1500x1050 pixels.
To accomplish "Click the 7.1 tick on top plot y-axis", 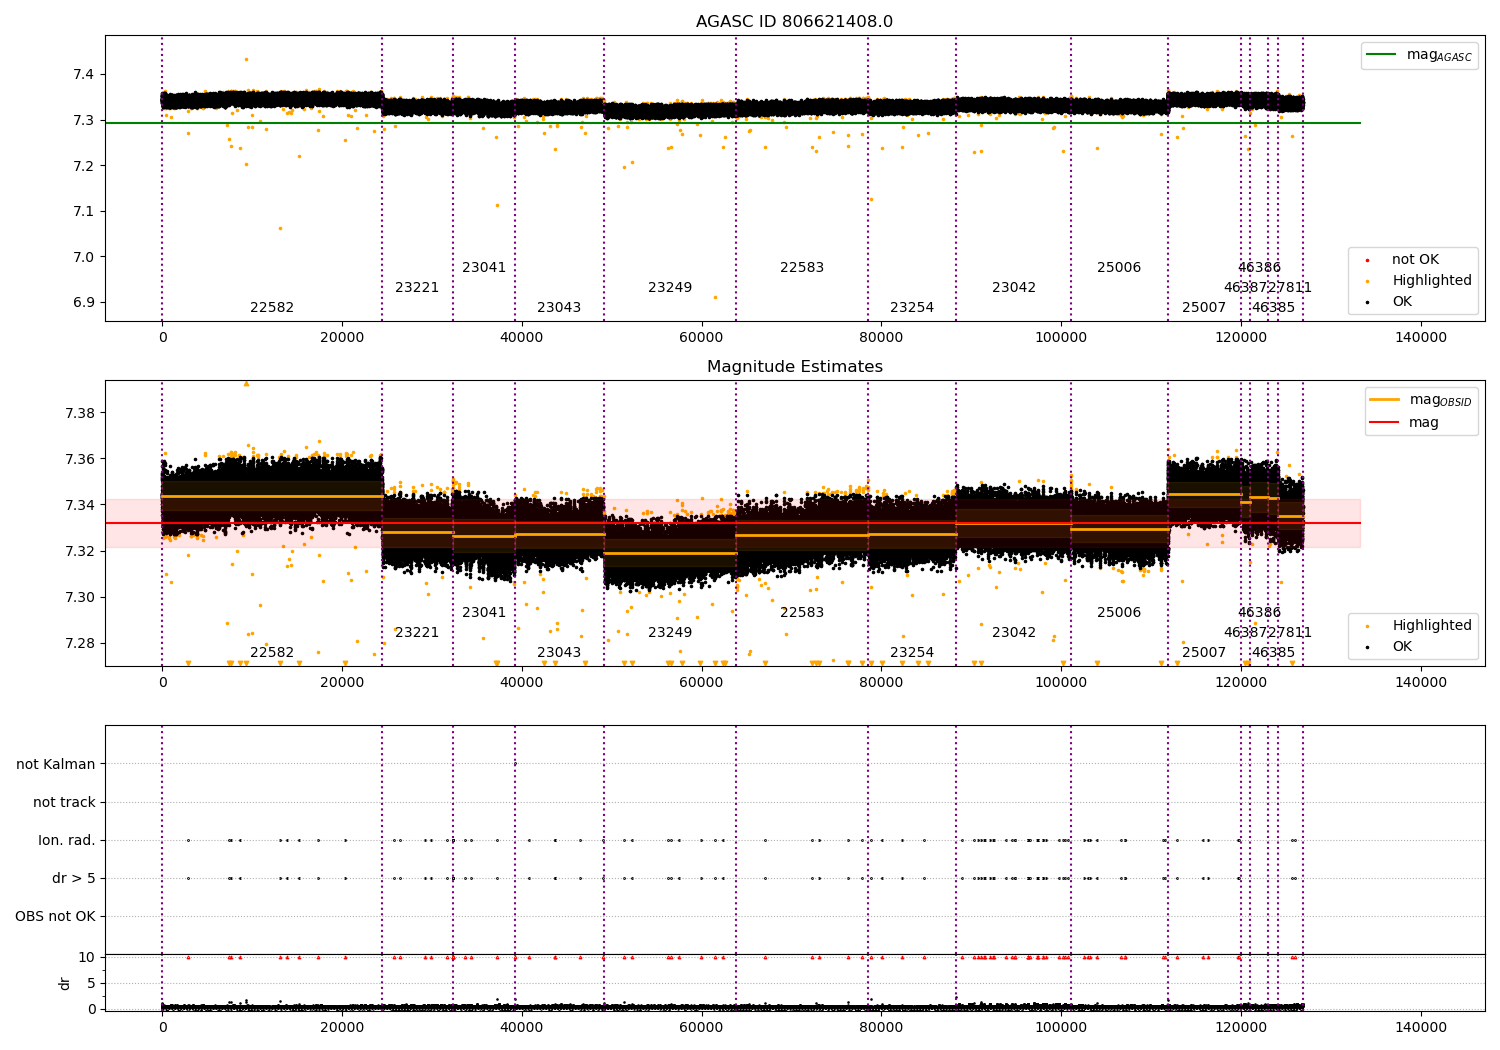I will (x=84, y=212).
